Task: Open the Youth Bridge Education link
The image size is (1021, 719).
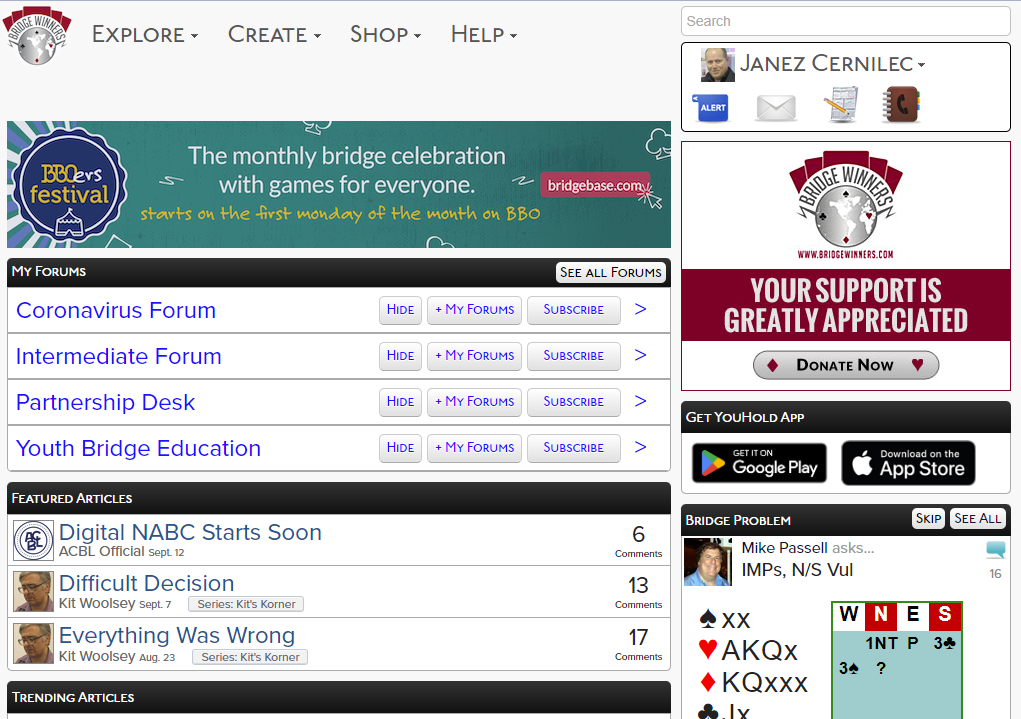Action: pyautogui.click(x=138, y=448)
